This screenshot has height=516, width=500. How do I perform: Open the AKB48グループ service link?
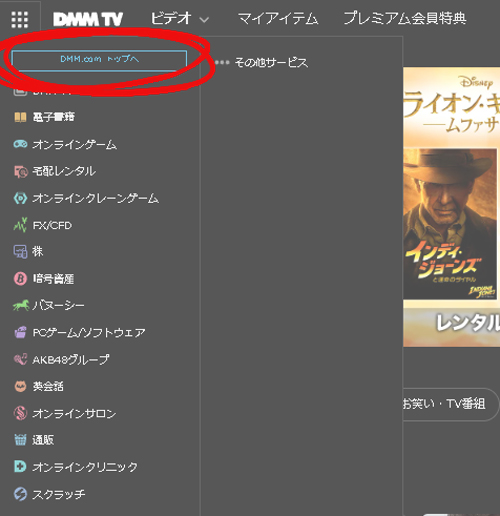(71, 360)
